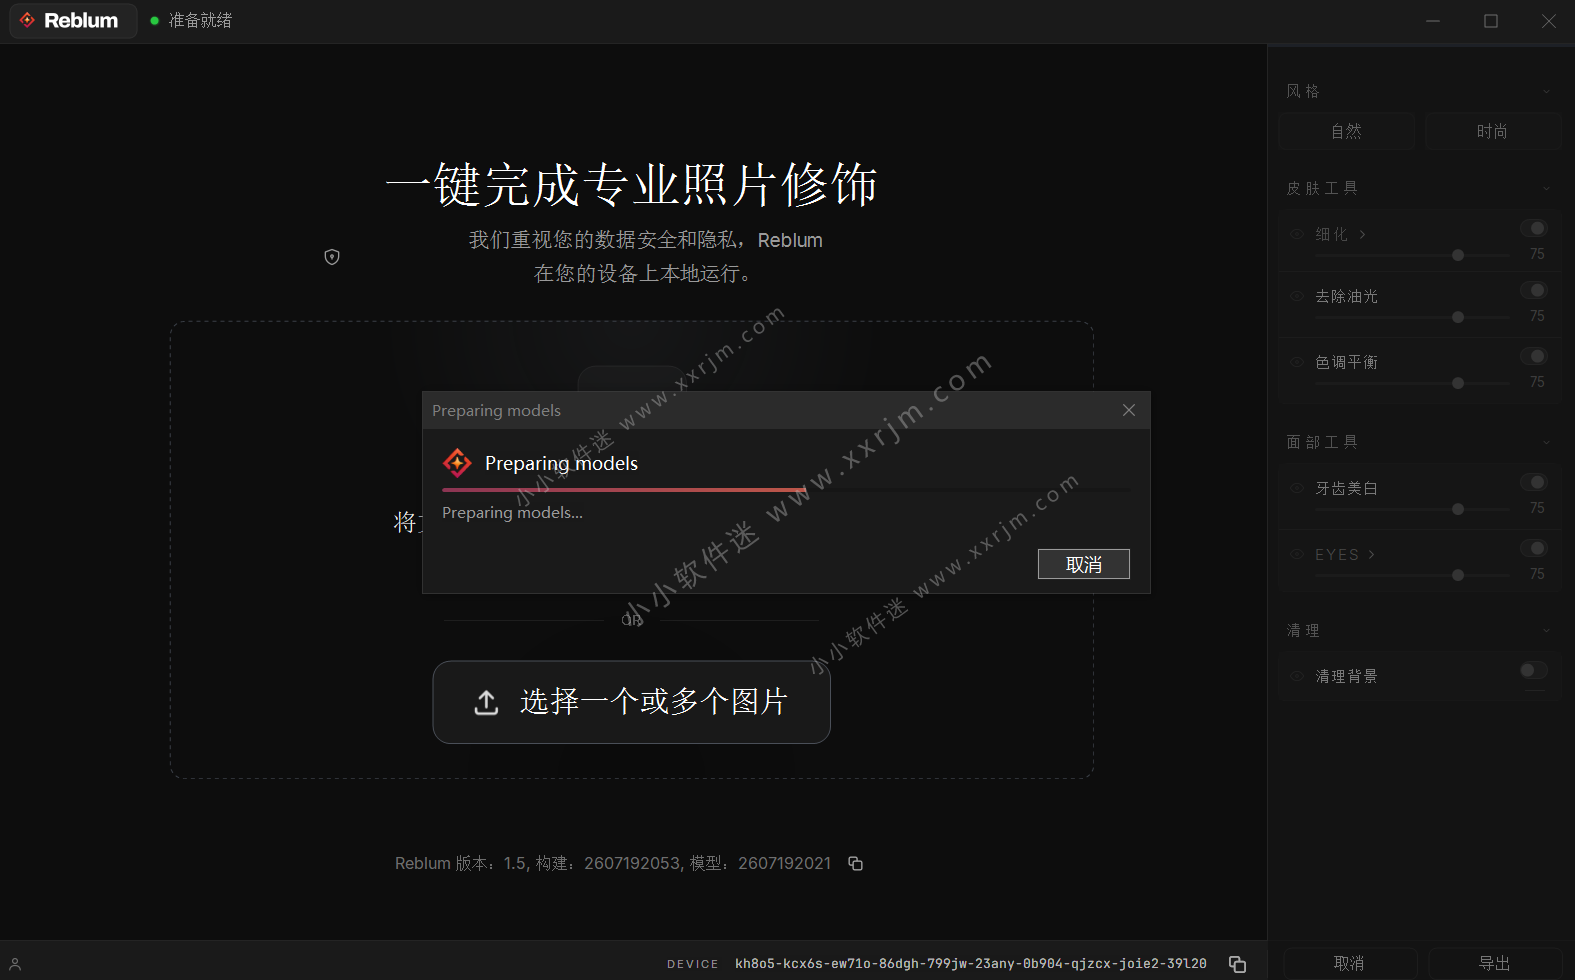Click the device ID text string
The width and height of the screenshot is (1575, 980).
click(x=971, y=964)
